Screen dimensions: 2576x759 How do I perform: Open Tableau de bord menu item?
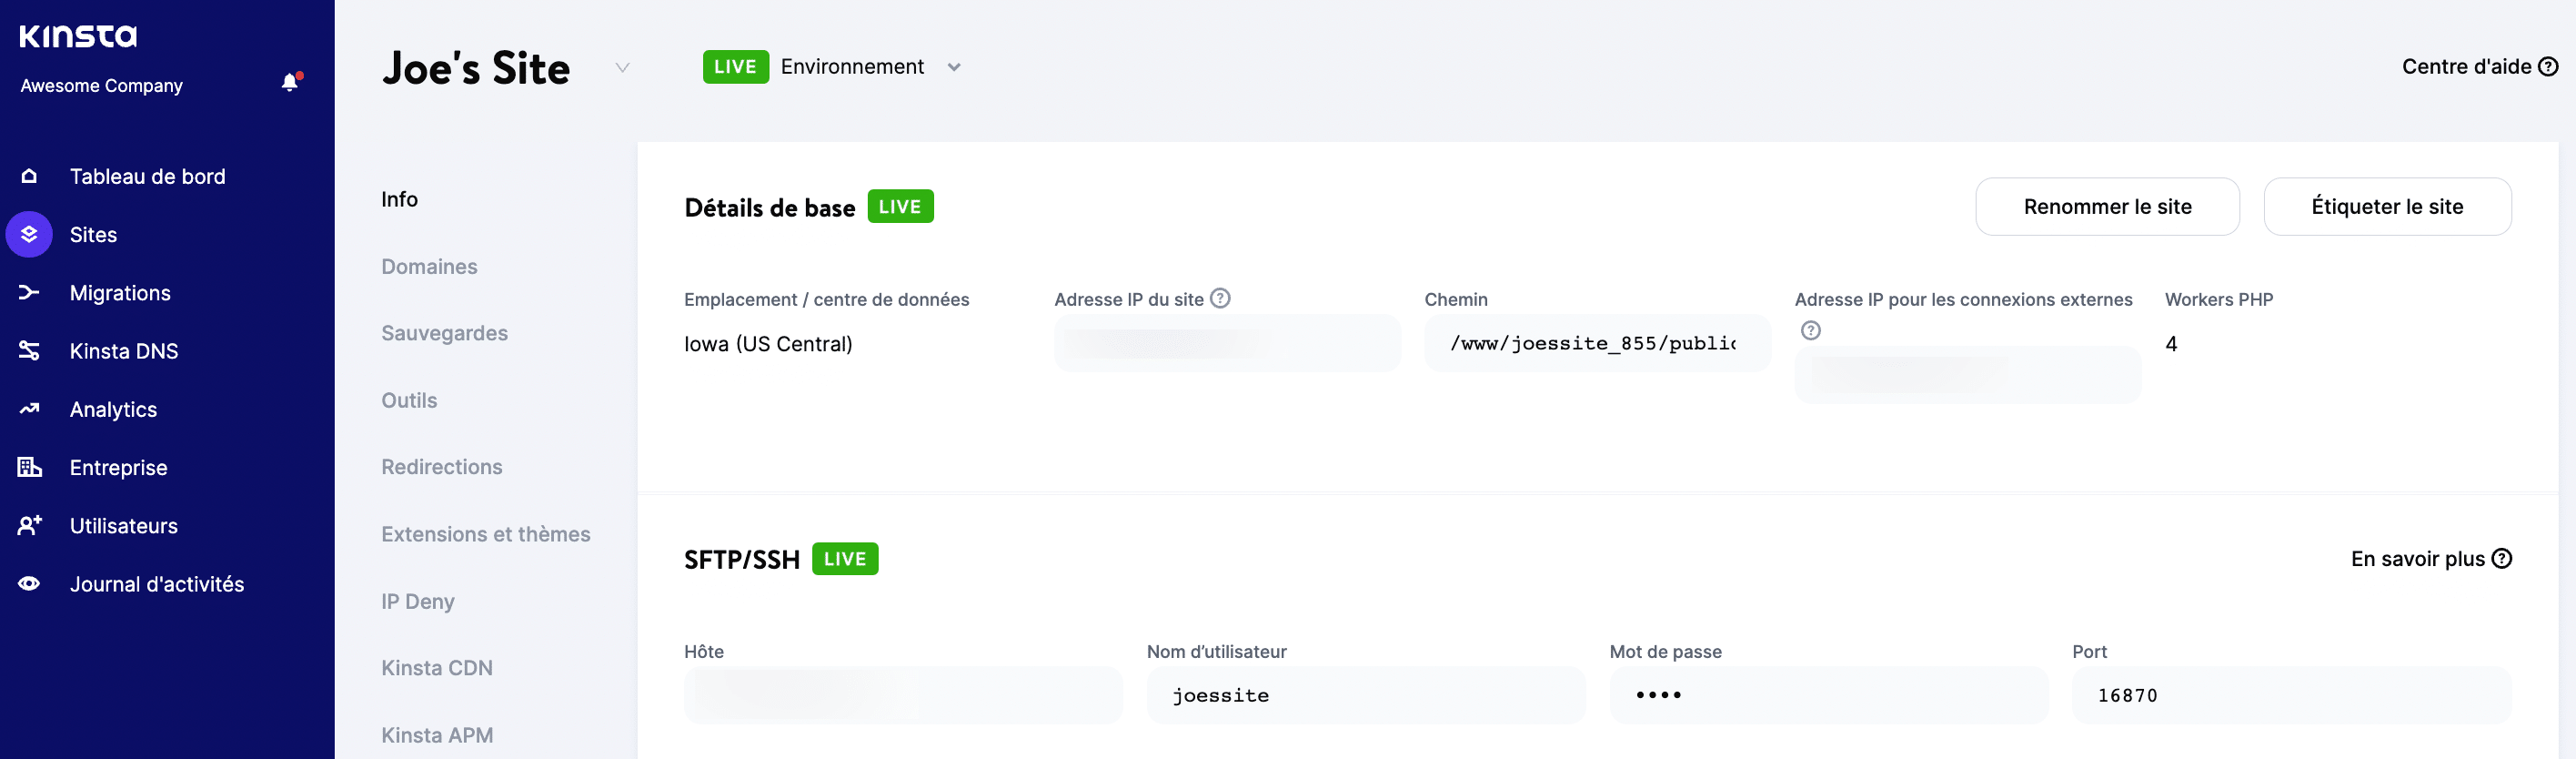147,176
